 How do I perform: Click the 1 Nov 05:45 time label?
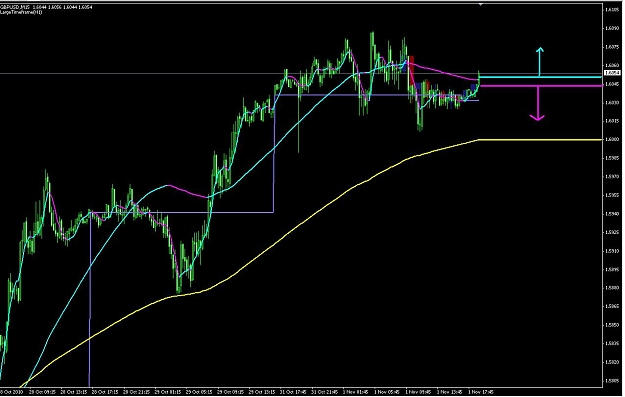pyautogui.click(x=388, y=392)
